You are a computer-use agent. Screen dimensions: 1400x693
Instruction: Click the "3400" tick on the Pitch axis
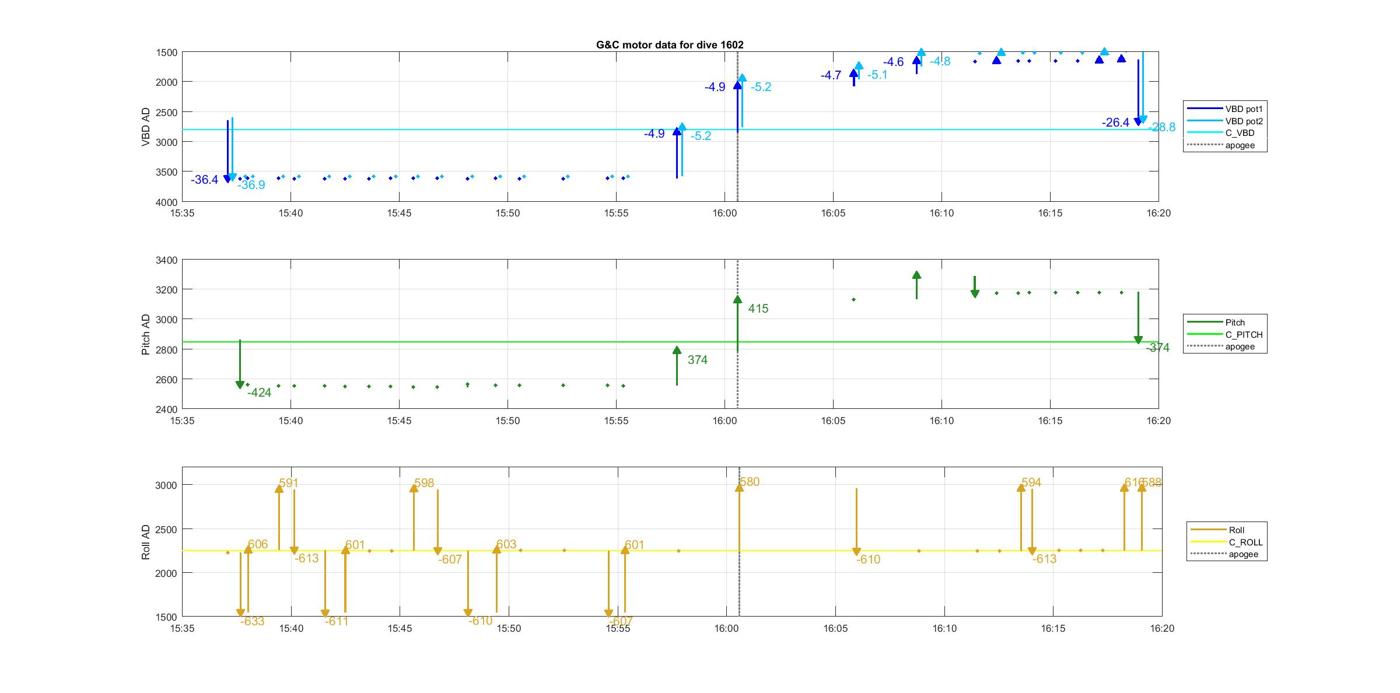point(167,260)
